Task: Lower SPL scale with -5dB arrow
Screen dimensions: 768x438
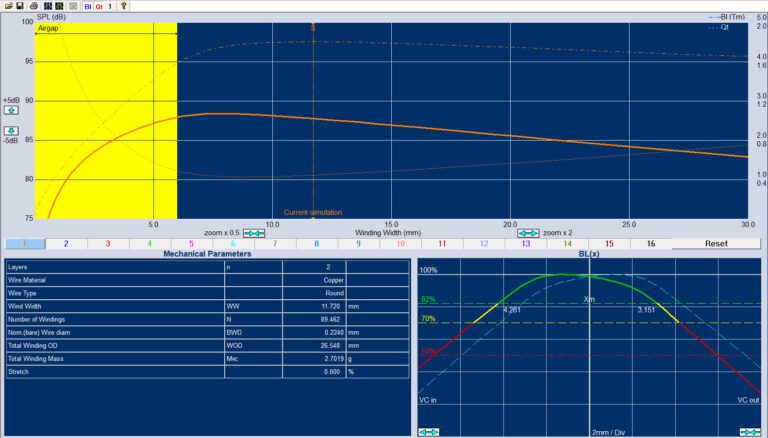Action: point(11,130)
